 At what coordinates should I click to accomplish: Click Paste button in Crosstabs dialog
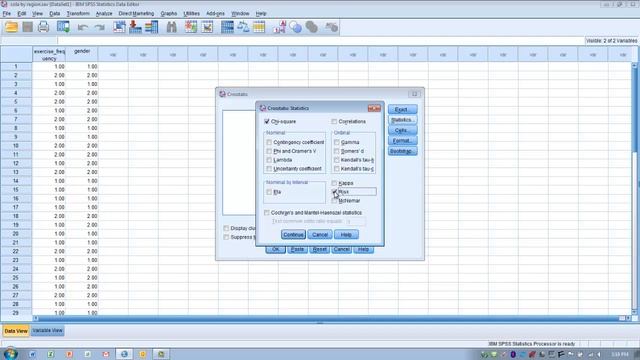[x=297, y=249]
